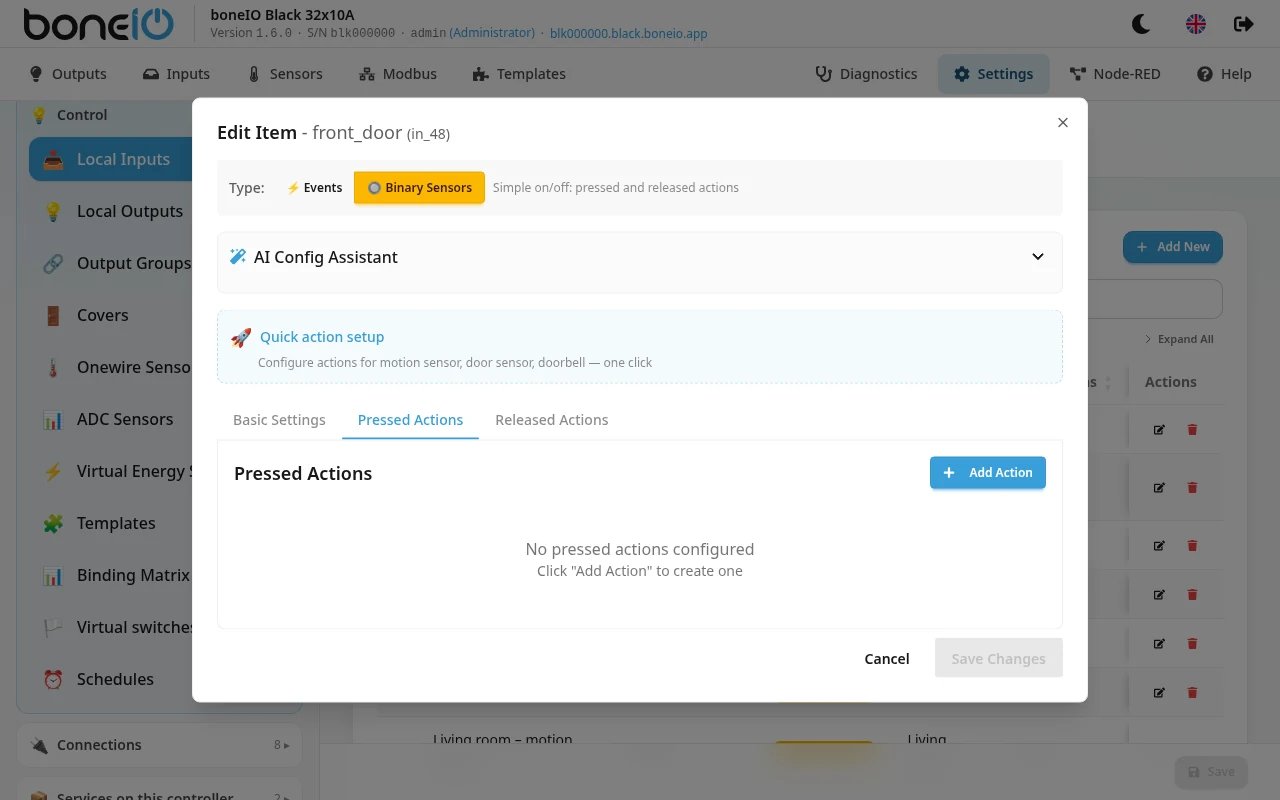The height and width of the screenshot is (800, 1280).
Task: Switch to Released Actions tab
Action: 552,420
